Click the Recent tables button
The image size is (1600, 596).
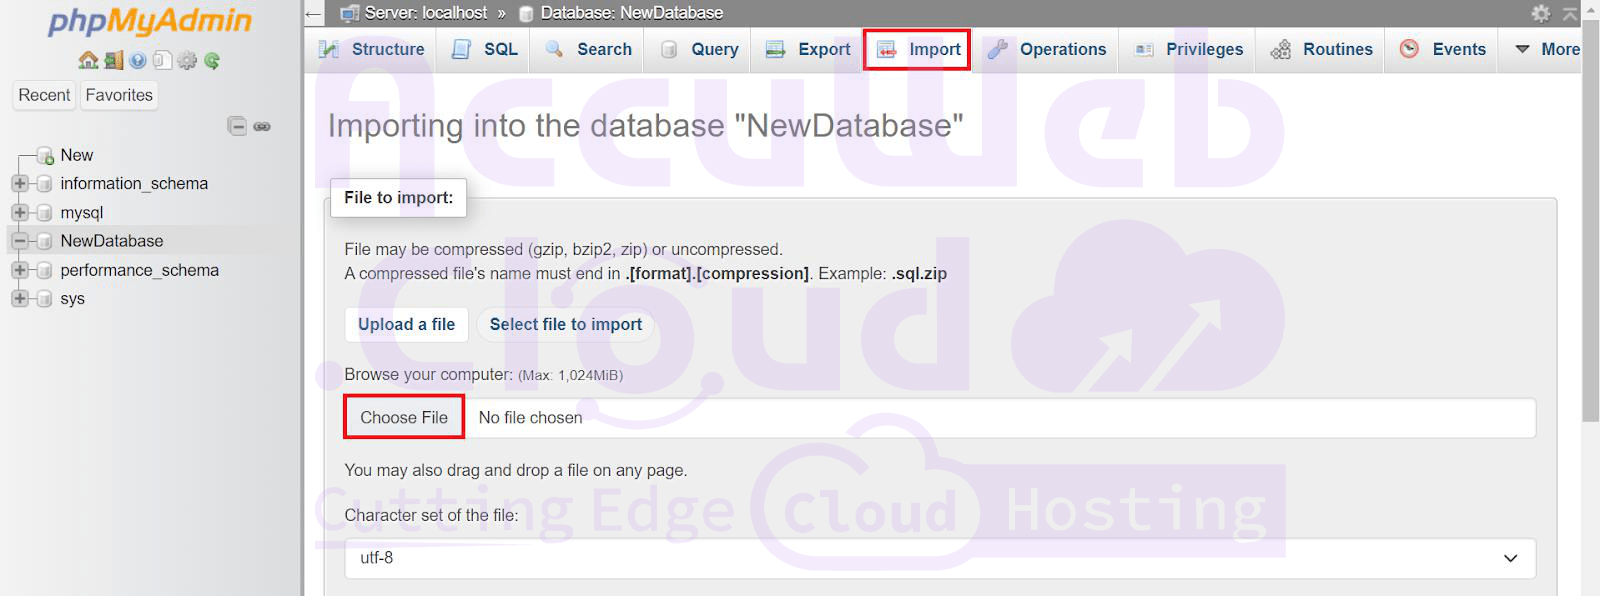(x=44, y=95)
